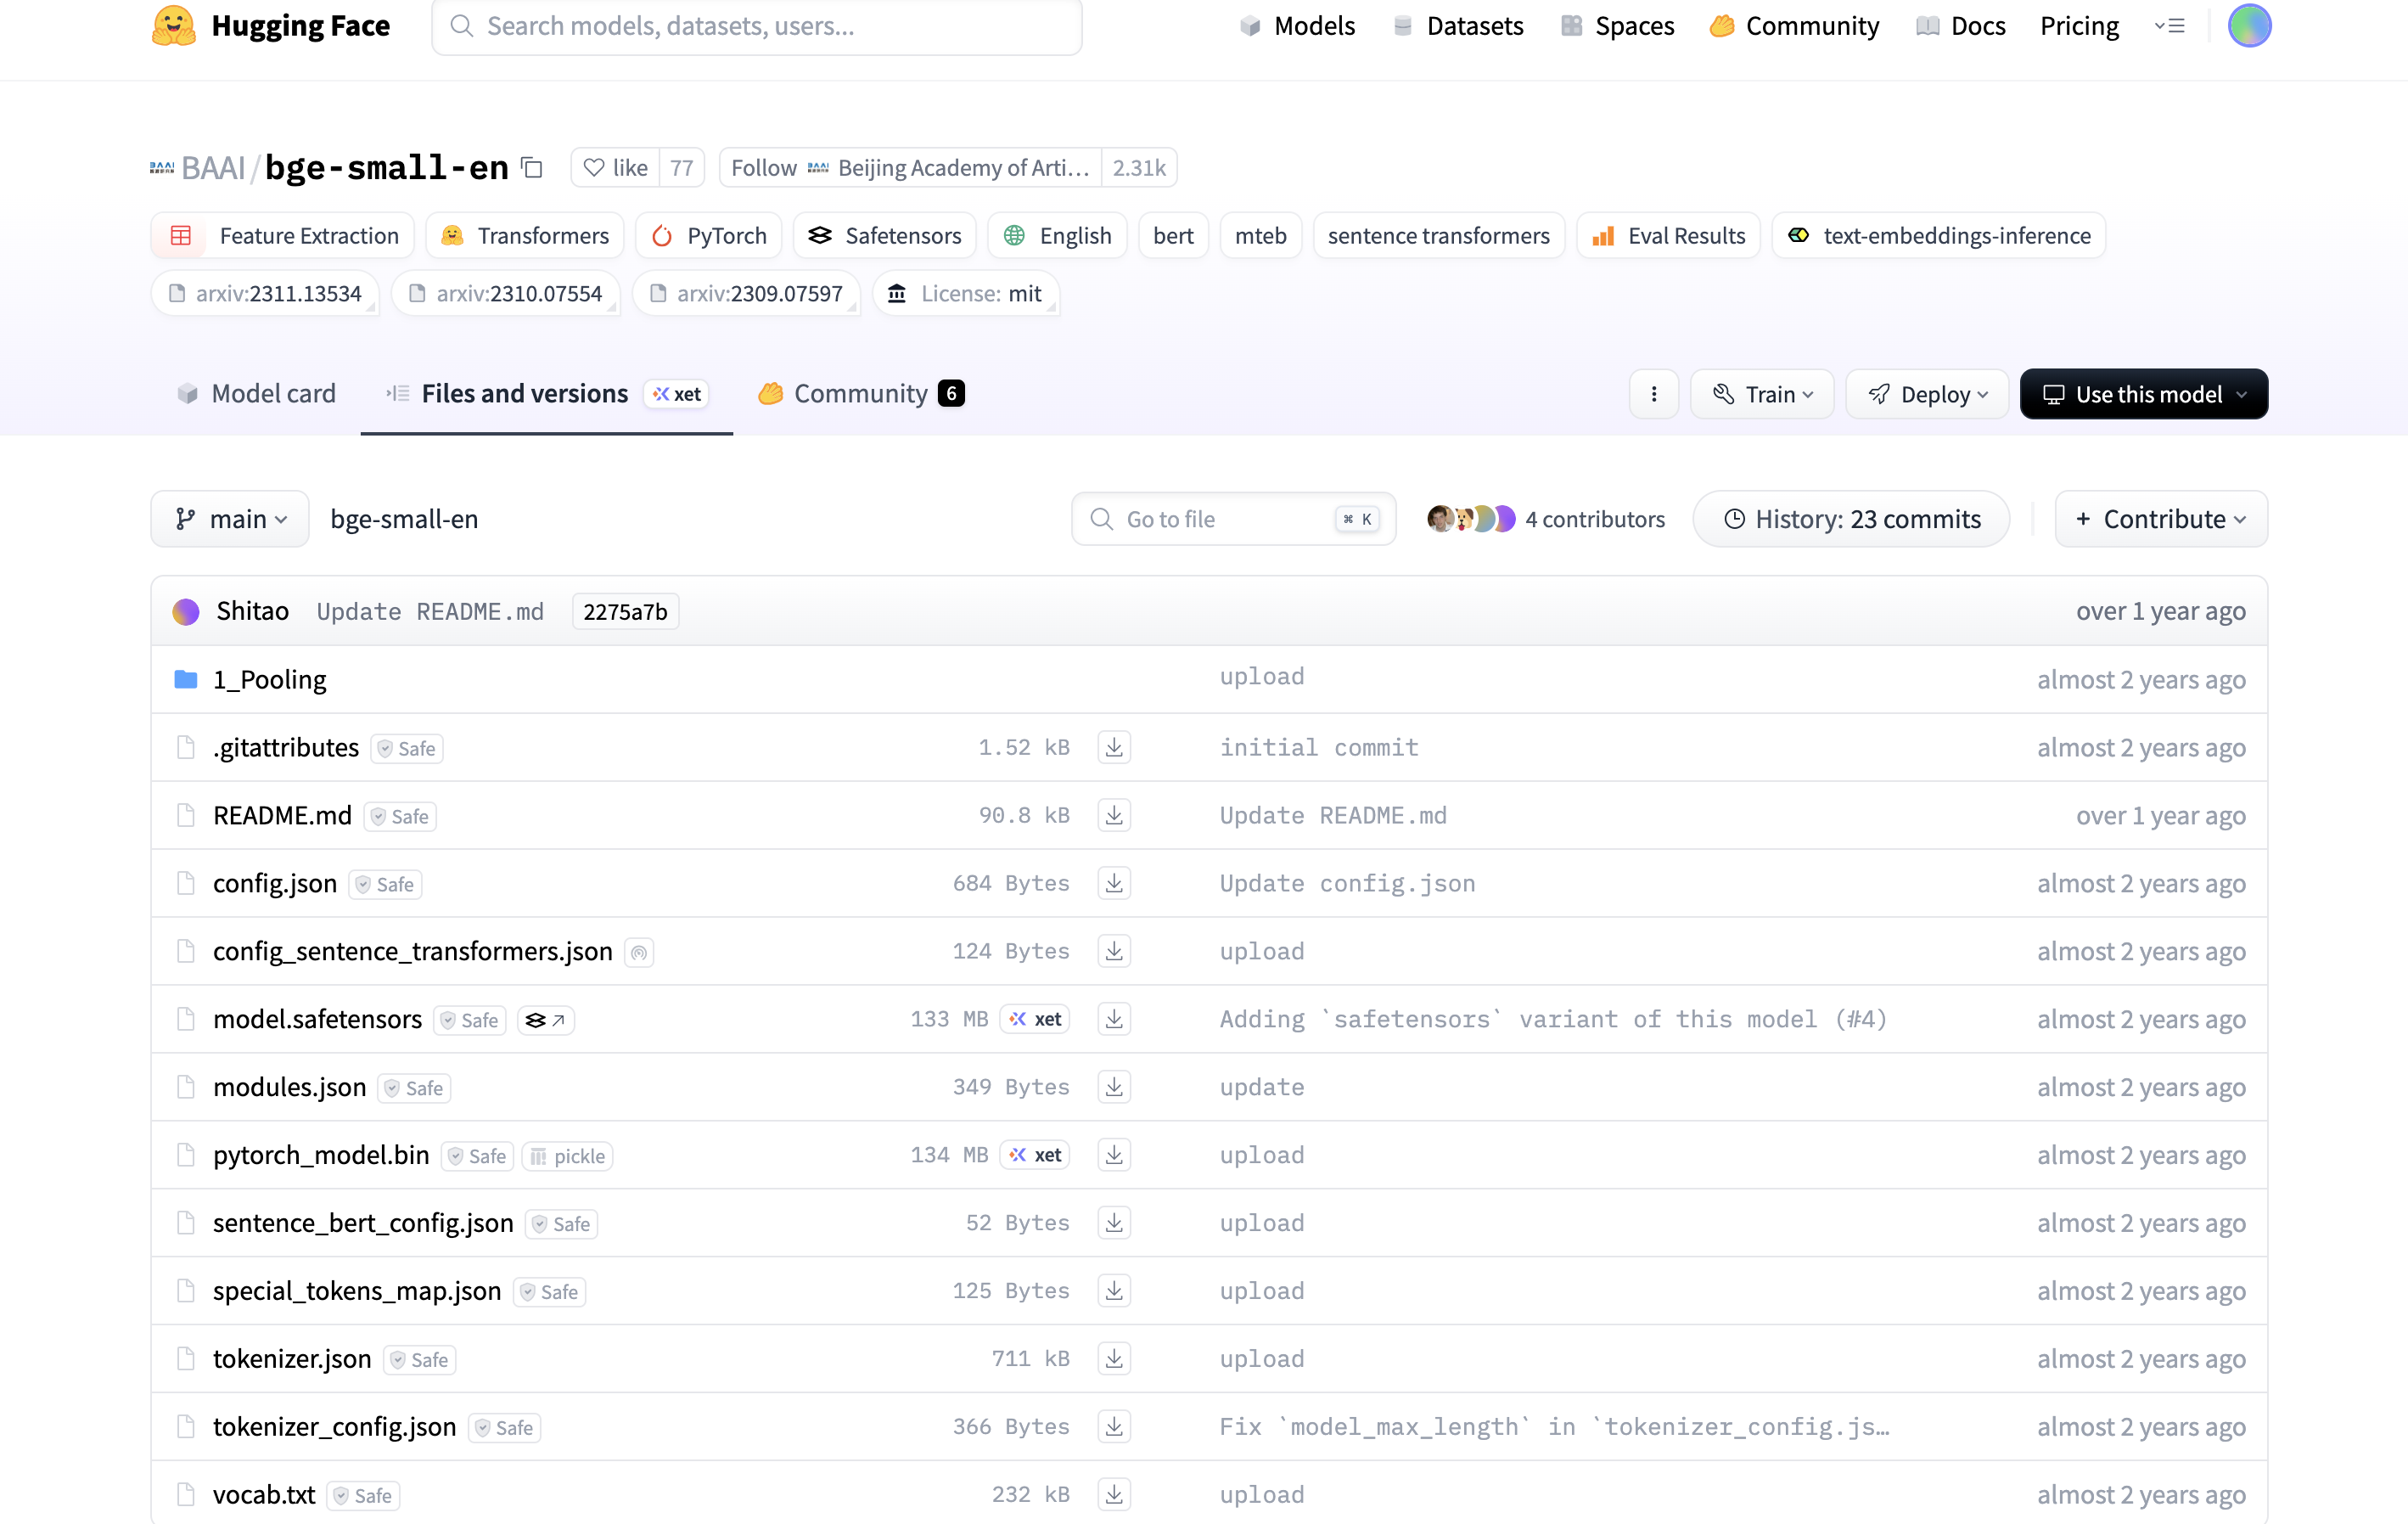The height and width of the screenshot is (1524, 2408).
Task: Click the PyTorch tag
Action: point(709,236)
